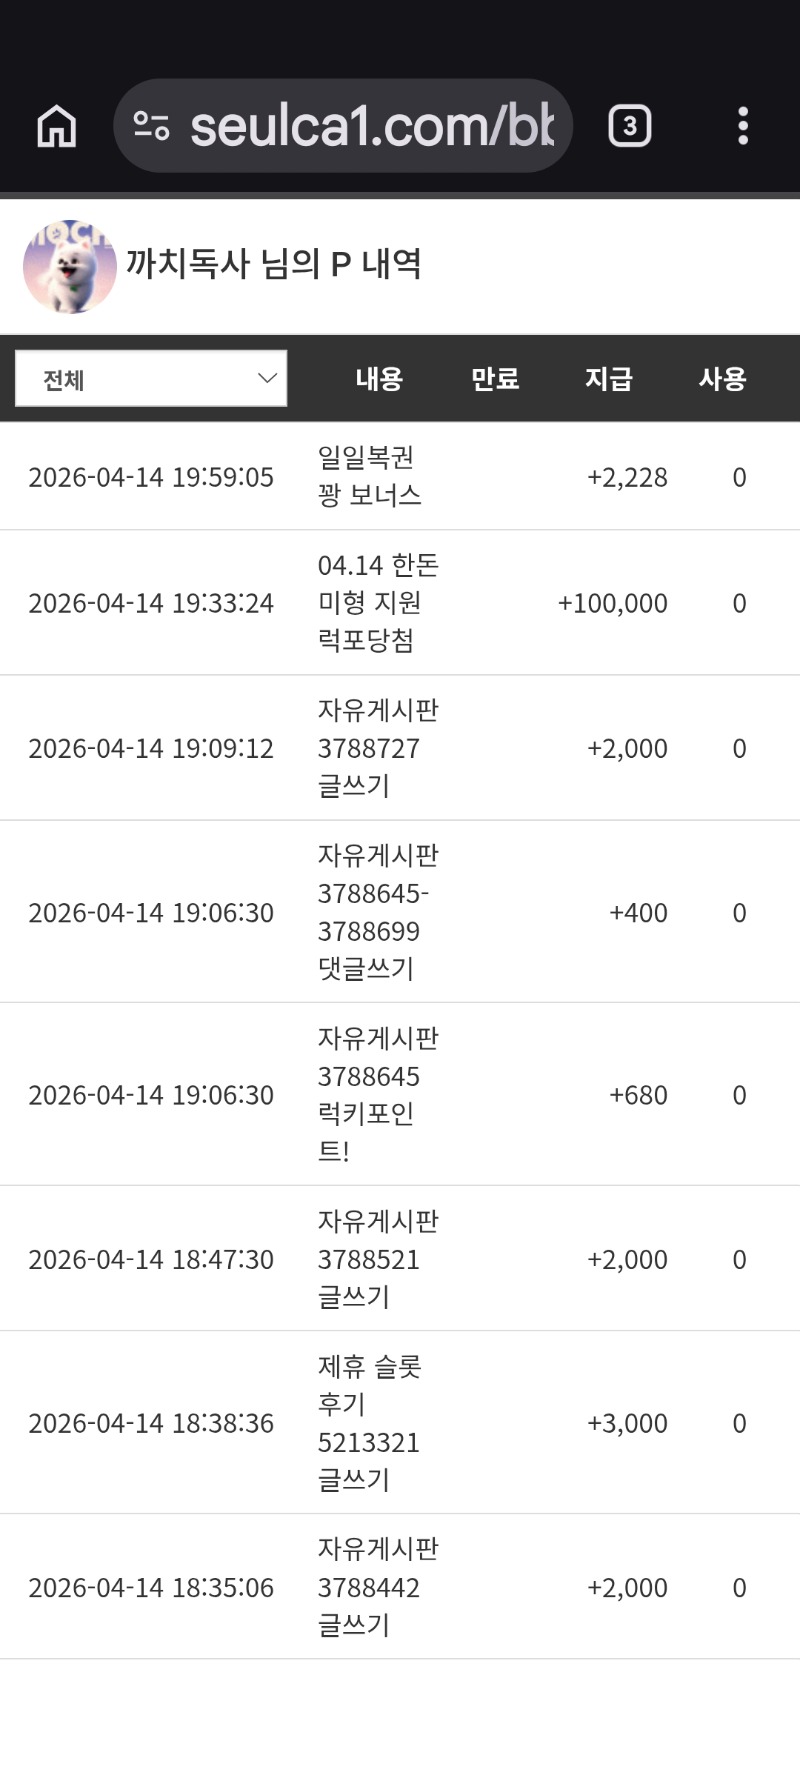
Task: Click the seulca1.com address bar
Action: tap(371, 127)
